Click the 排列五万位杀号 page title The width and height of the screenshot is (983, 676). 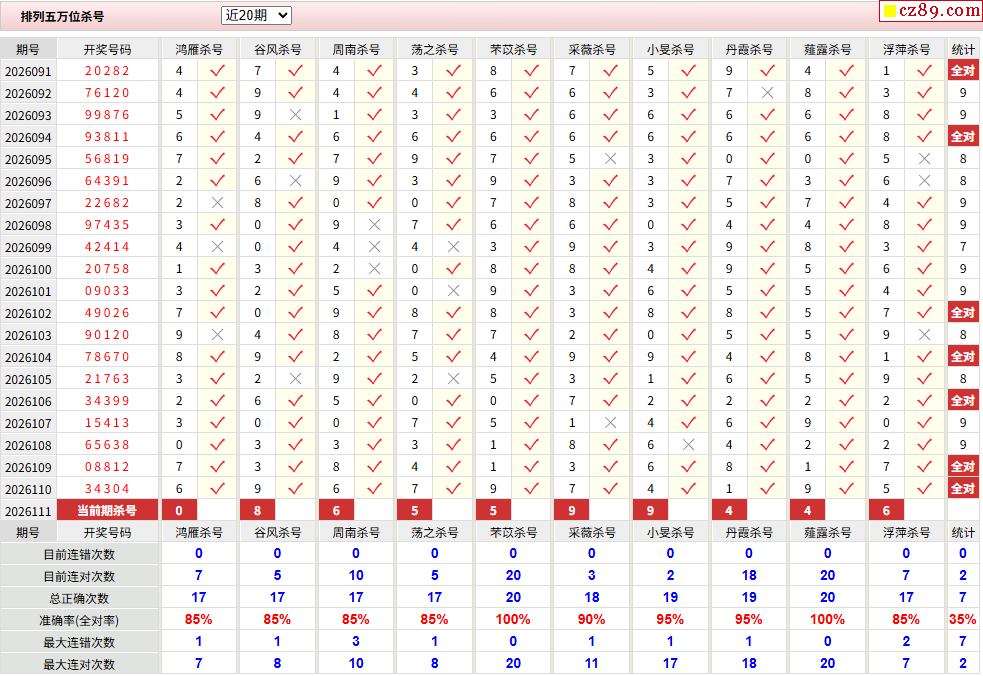click(62, 16)
